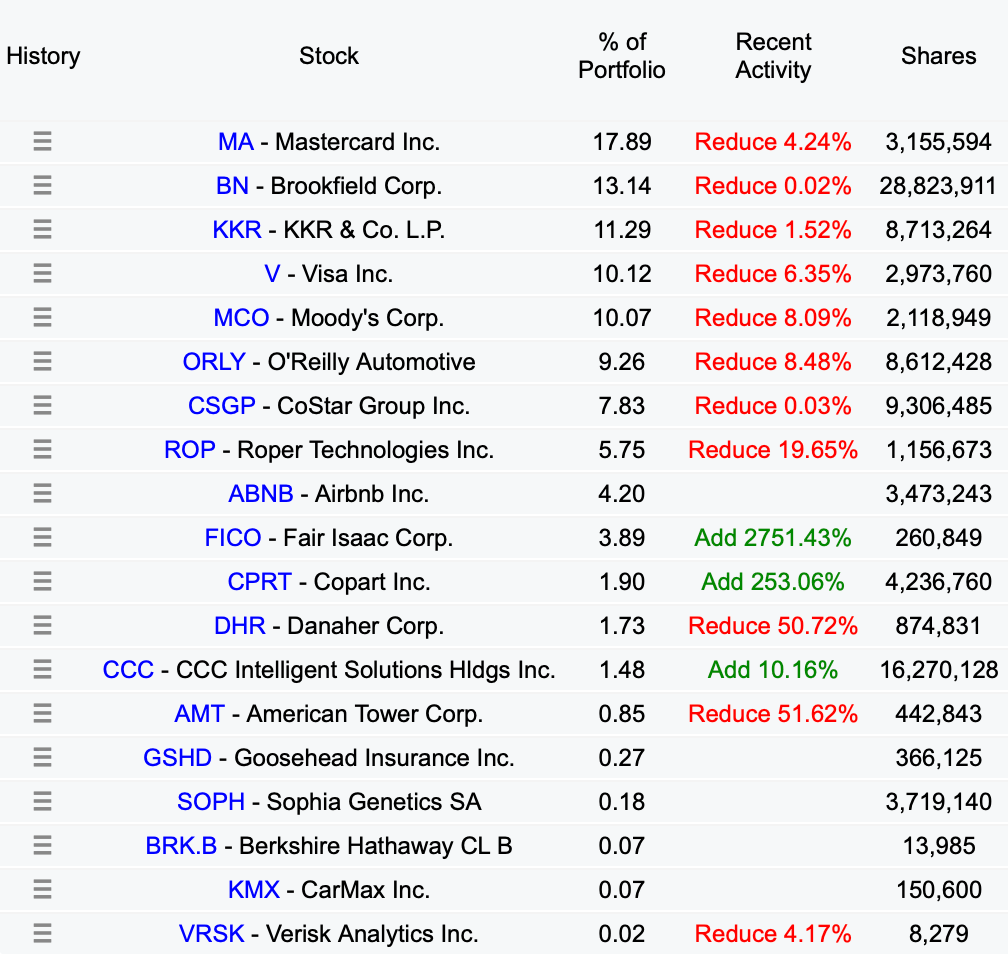Open history icon for Brookfield Corp. row
Image resolution: width=1008 pixels, height=954 pixels.
[42, 186]
